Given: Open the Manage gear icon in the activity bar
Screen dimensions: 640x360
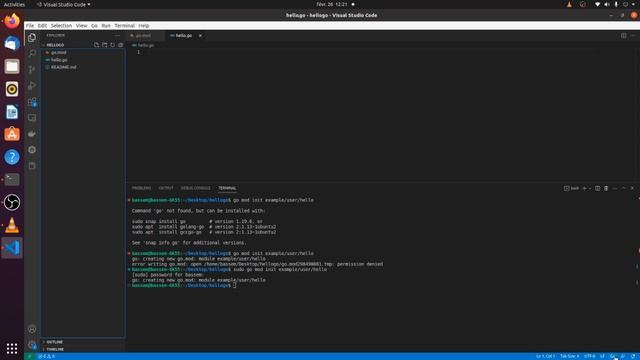Looking at the screenshot, I should point(32,345).
